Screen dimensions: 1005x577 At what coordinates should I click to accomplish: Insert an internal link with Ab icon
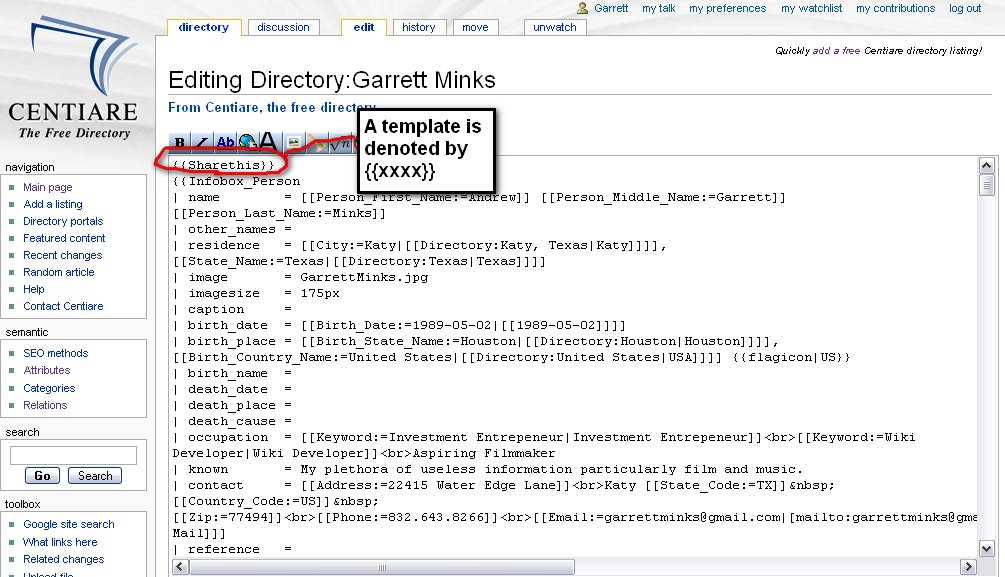(x=225, y=143)
